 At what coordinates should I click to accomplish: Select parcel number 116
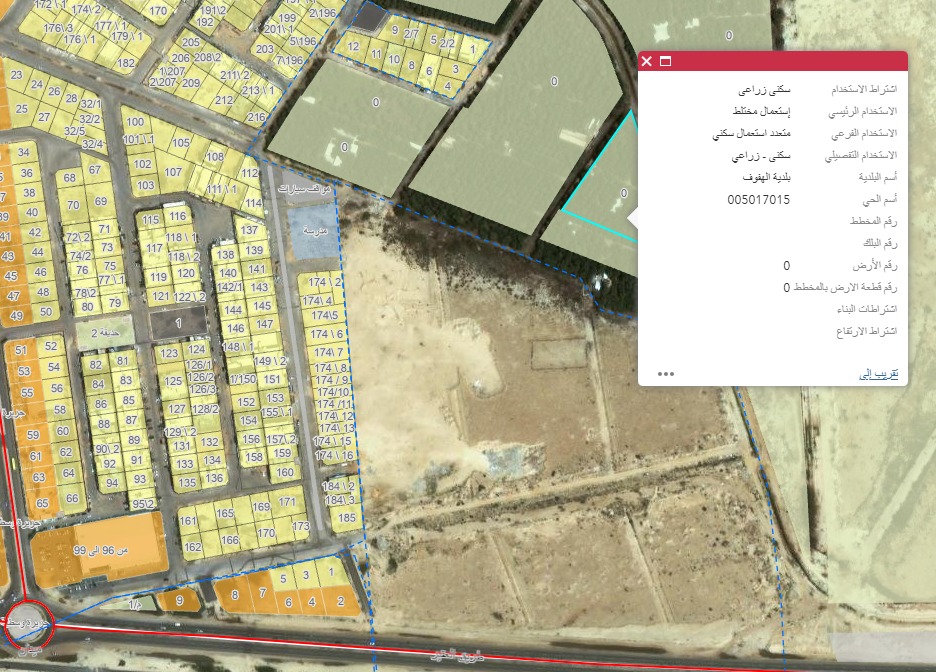[177, 216]
